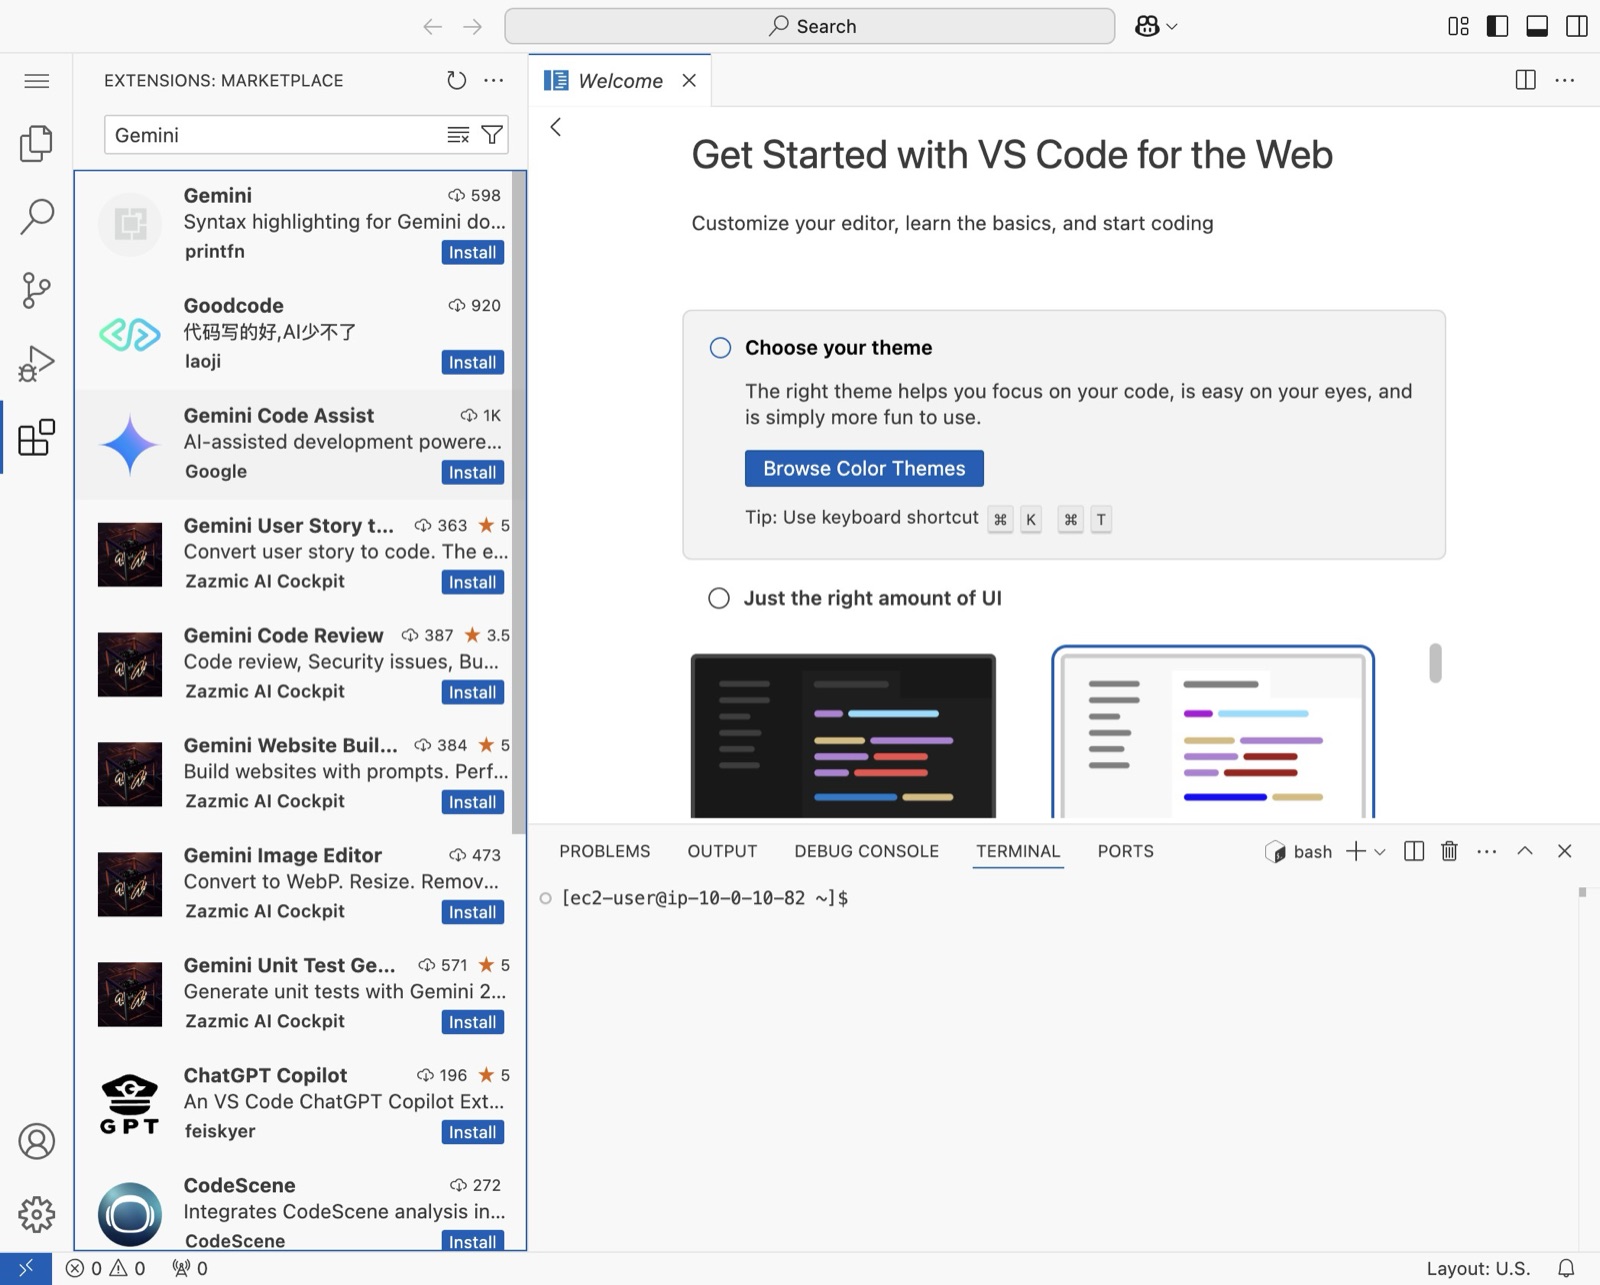Add a new terminal
Image resolution: width=1600 pixels, height=1285 pixels.
point(1356,851)
